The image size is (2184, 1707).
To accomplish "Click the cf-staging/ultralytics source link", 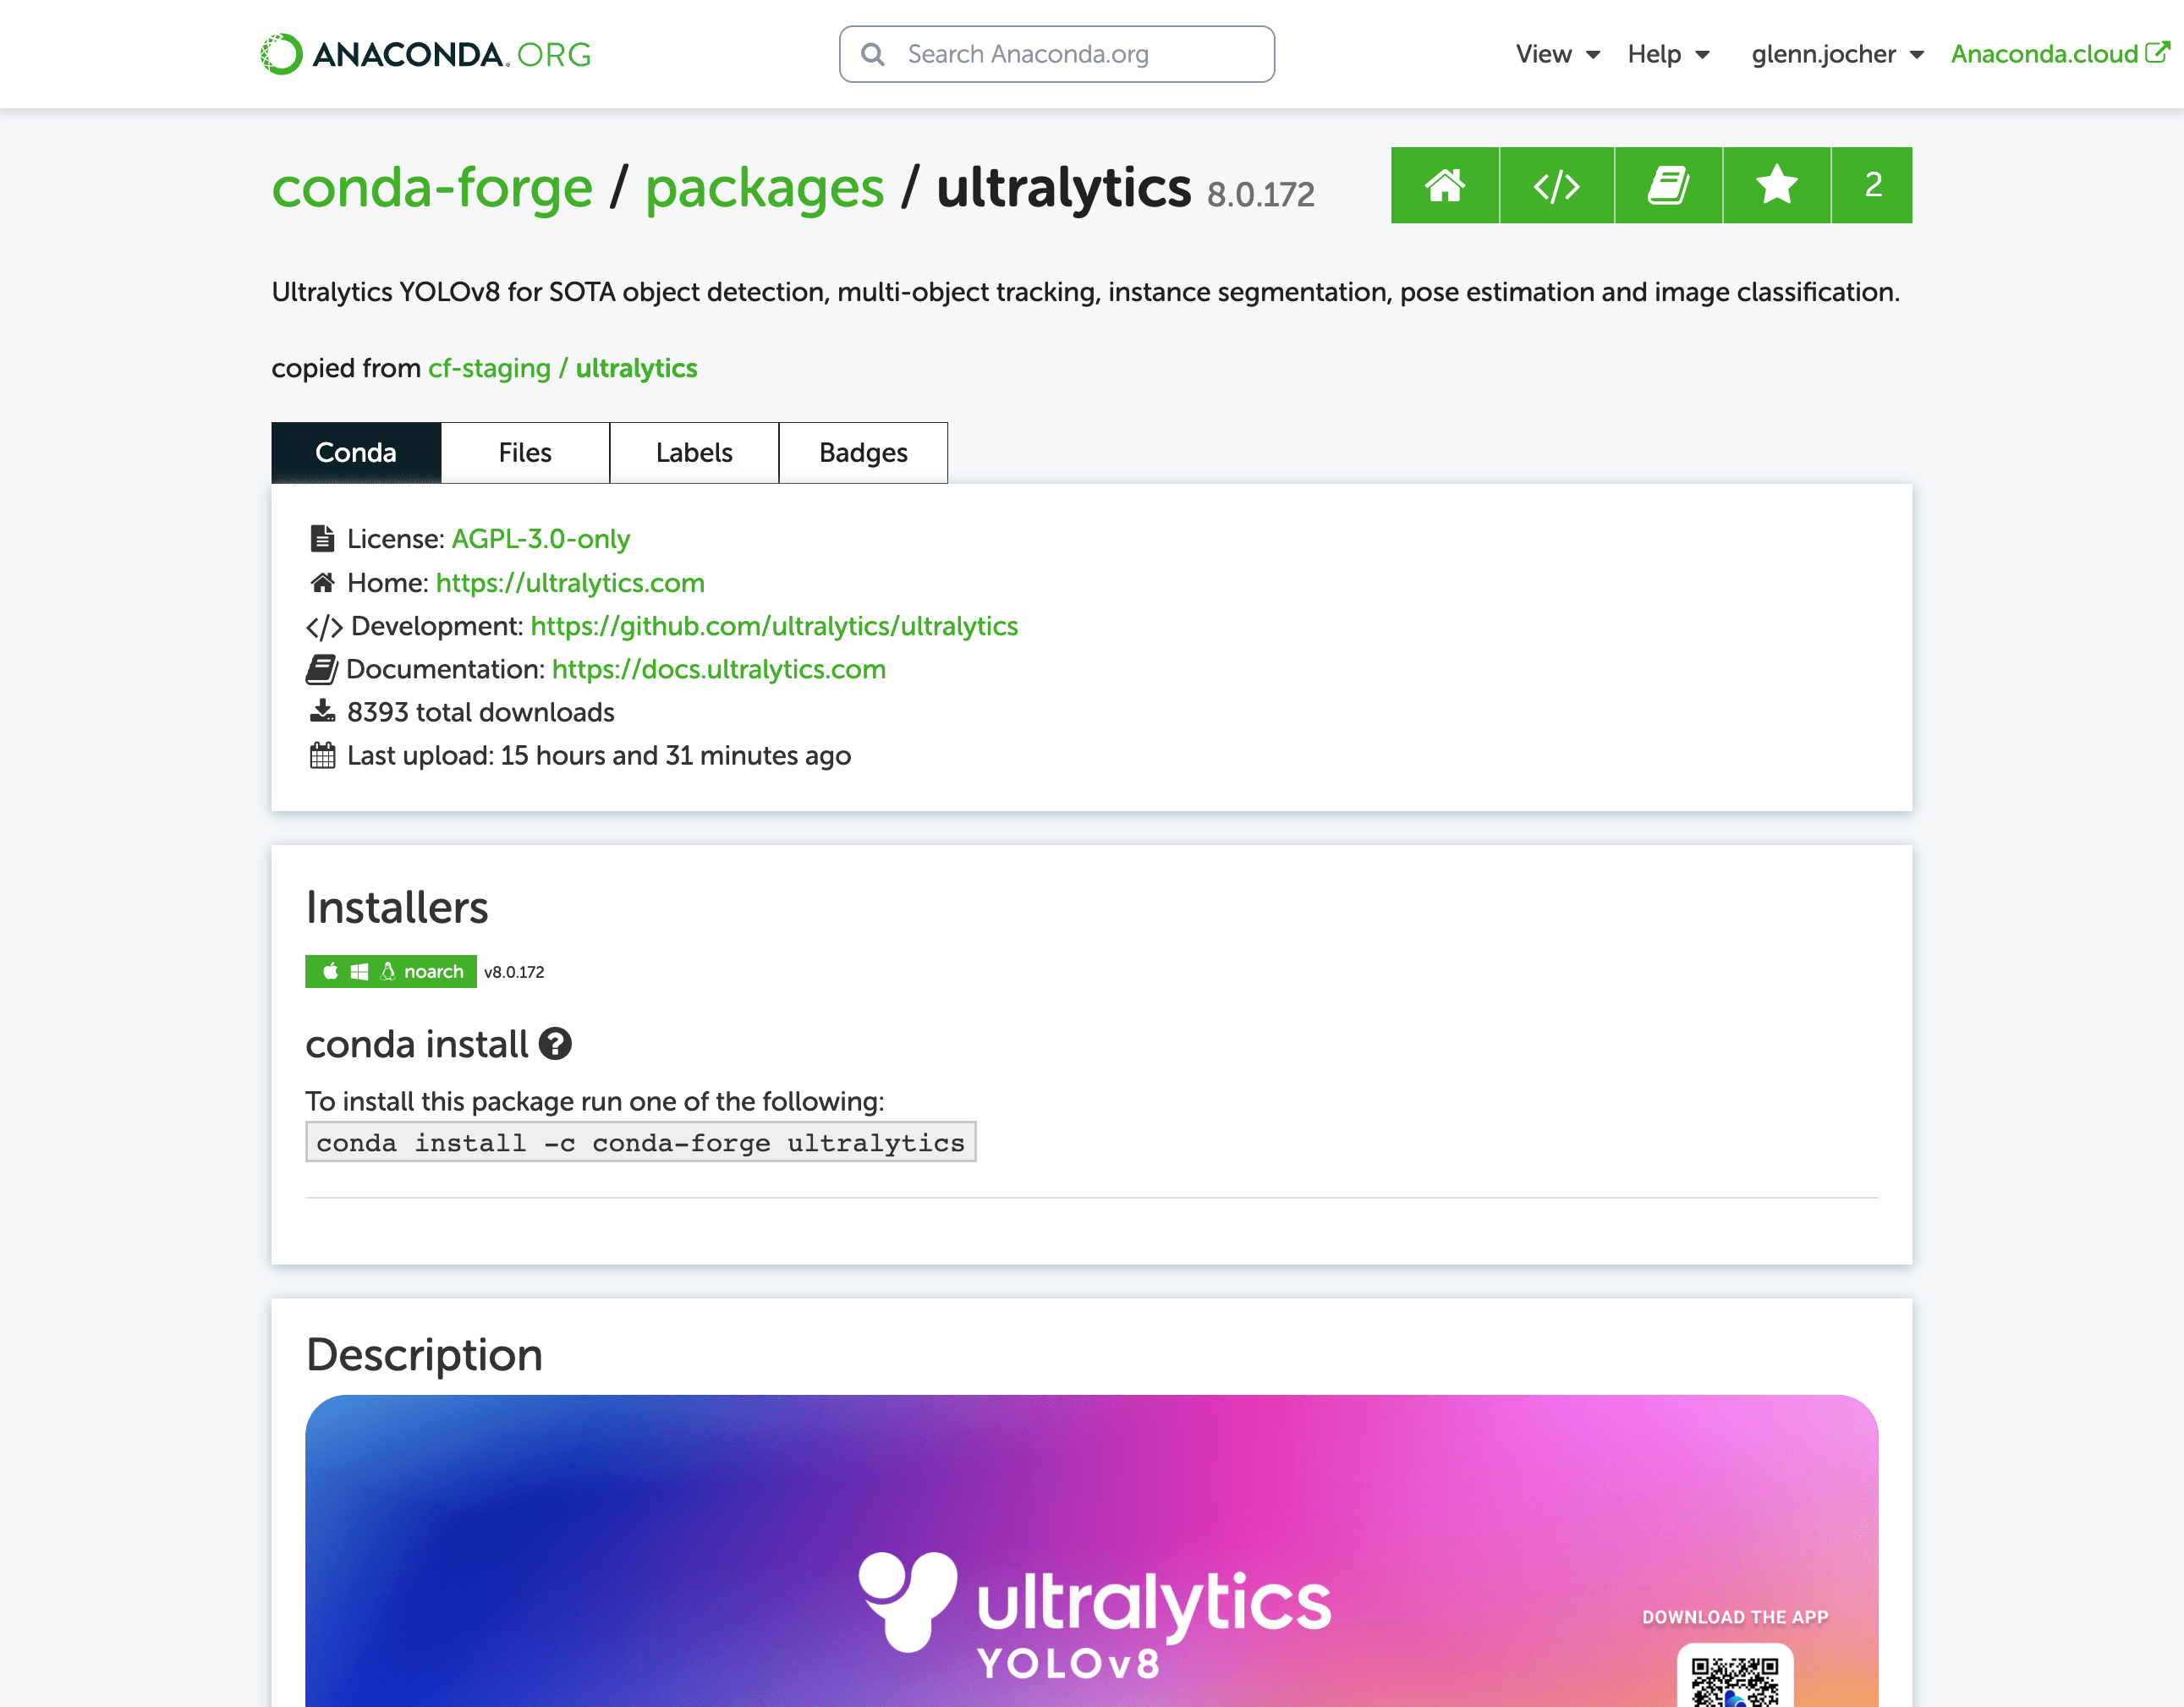I will (562, 367).
